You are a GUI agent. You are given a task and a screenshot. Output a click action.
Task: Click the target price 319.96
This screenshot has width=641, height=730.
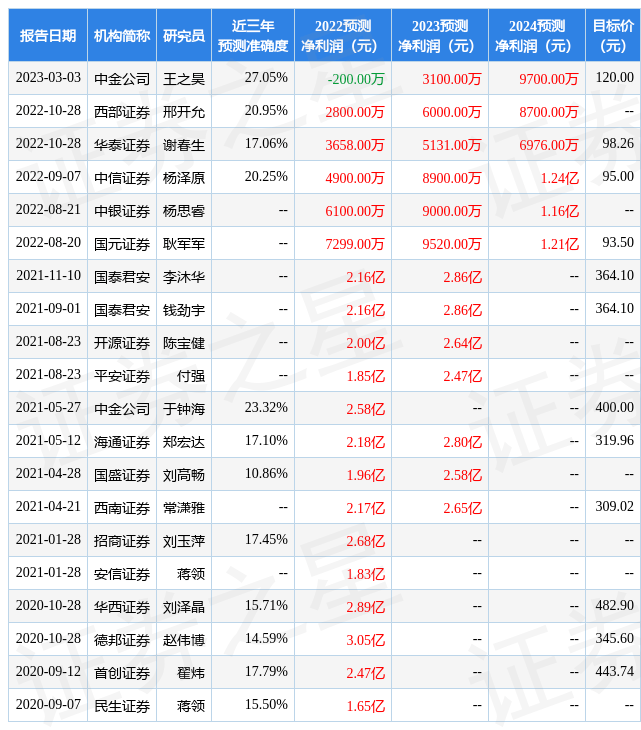[614, 441]
